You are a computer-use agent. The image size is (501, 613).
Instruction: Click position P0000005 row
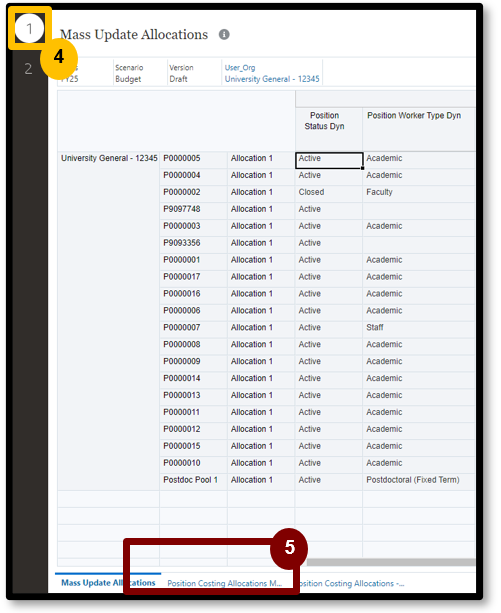193,158
